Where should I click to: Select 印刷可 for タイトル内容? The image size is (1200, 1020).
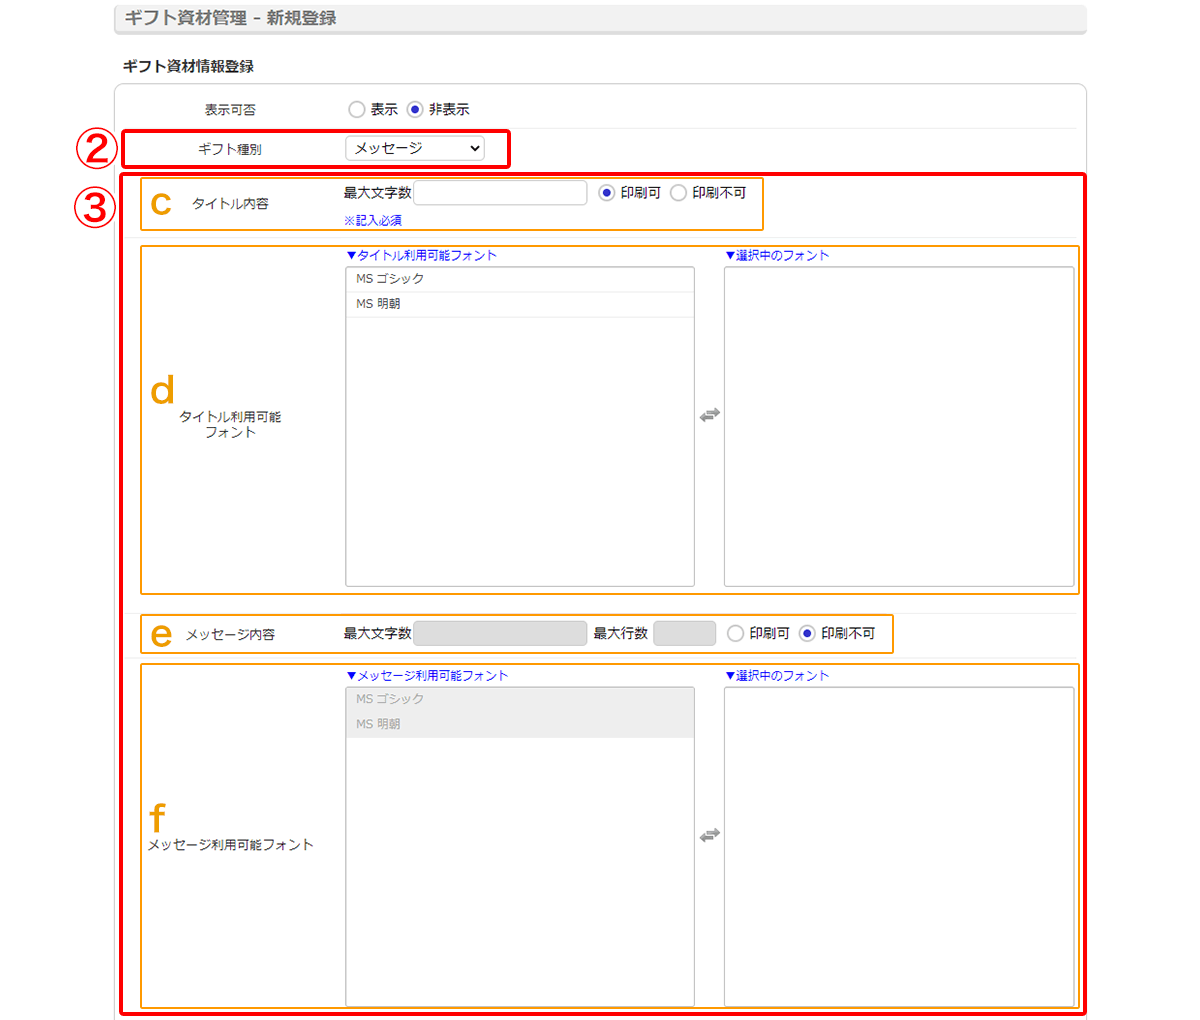click(606, 193)
